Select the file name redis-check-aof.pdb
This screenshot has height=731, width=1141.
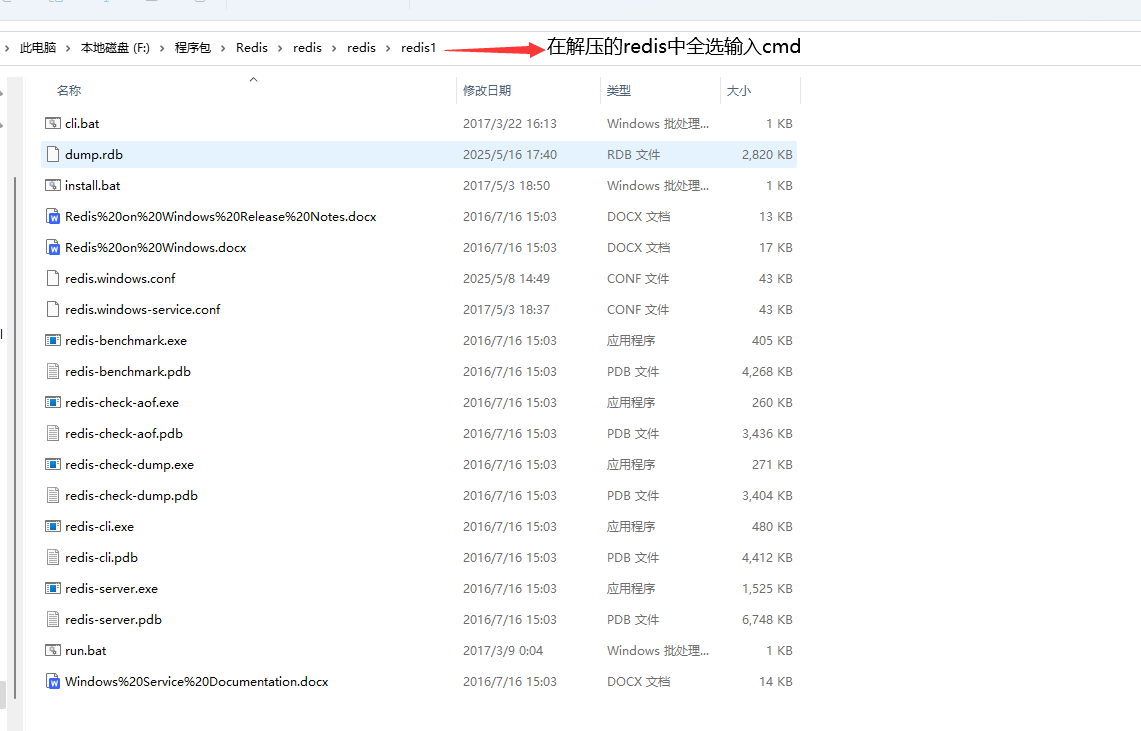coord(124,434)
